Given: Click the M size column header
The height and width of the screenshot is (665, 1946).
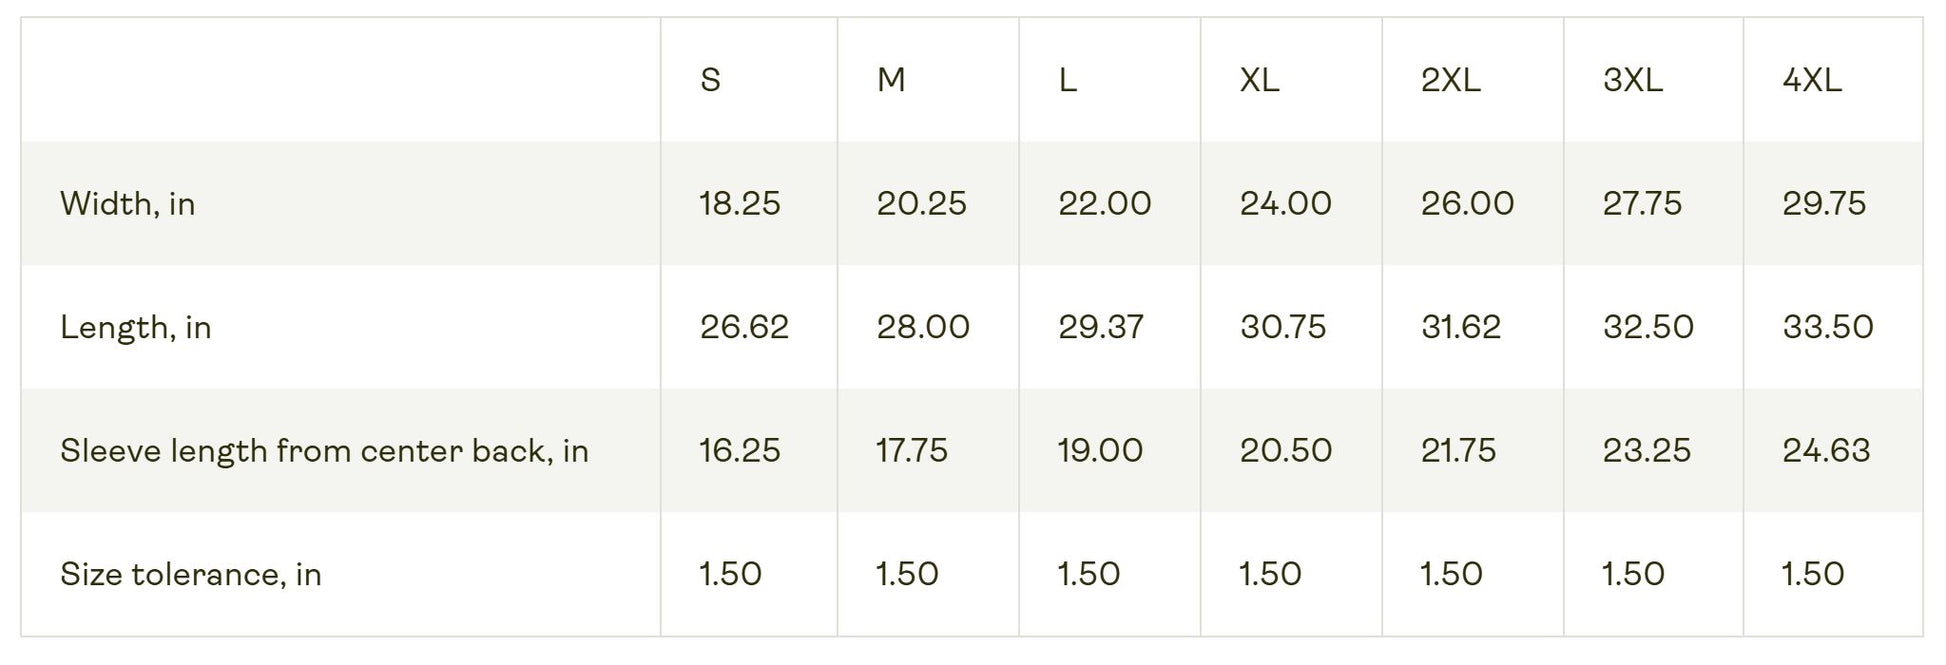Looking at the screenshot, I should (891, 80).
